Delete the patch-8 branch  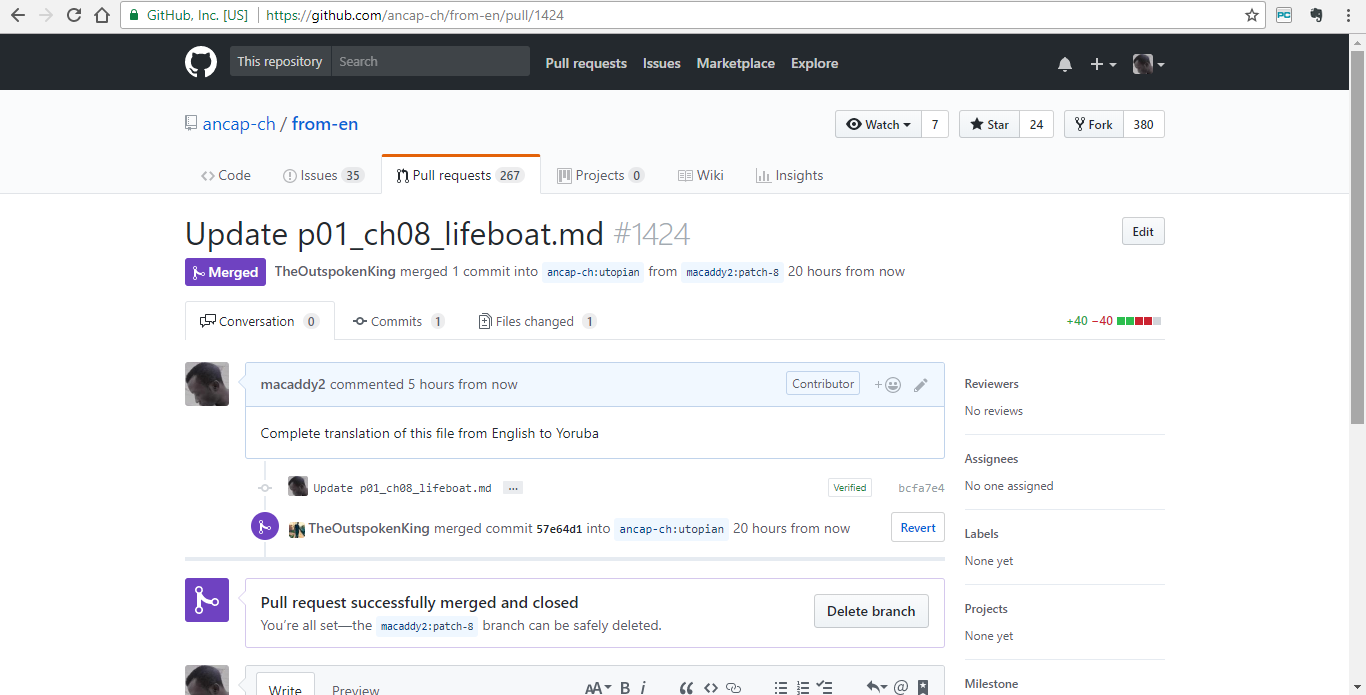pos(871,611)
